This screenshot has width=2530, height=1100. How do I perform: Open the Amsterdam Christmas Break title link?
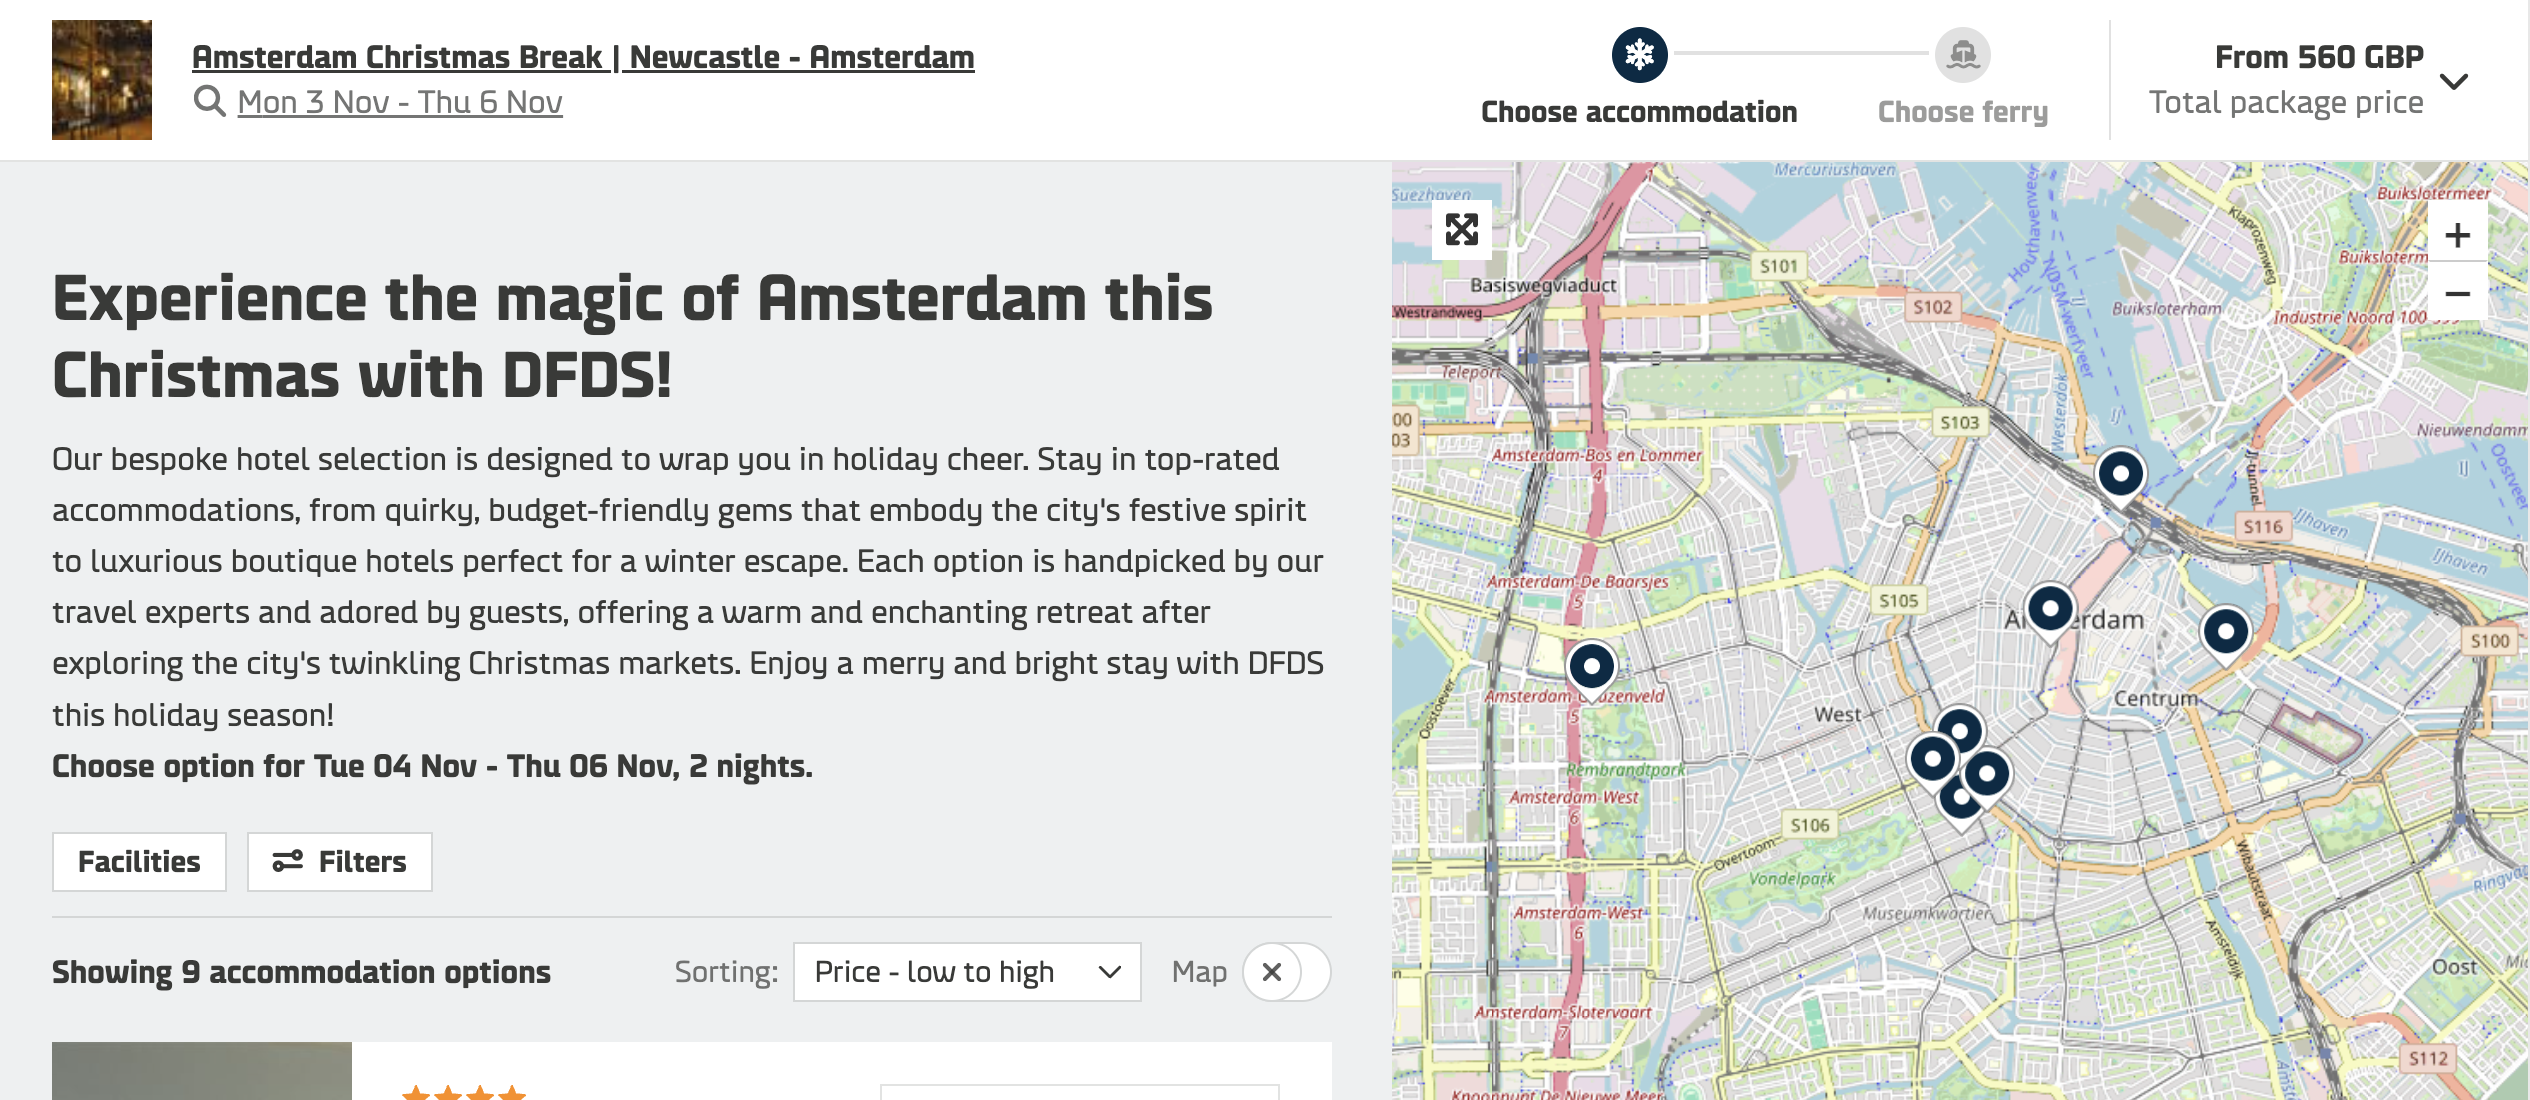coord(582,57)
